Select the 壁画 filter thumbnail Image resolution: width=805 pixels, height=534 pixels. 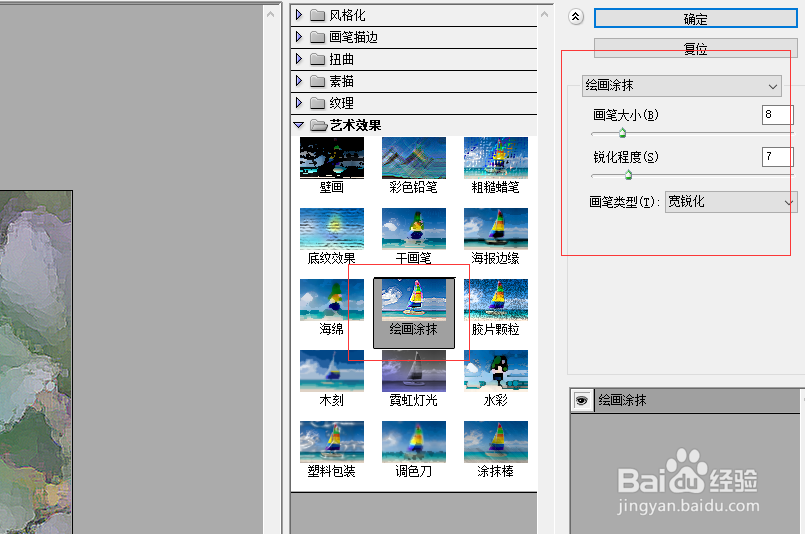(332, 158)
